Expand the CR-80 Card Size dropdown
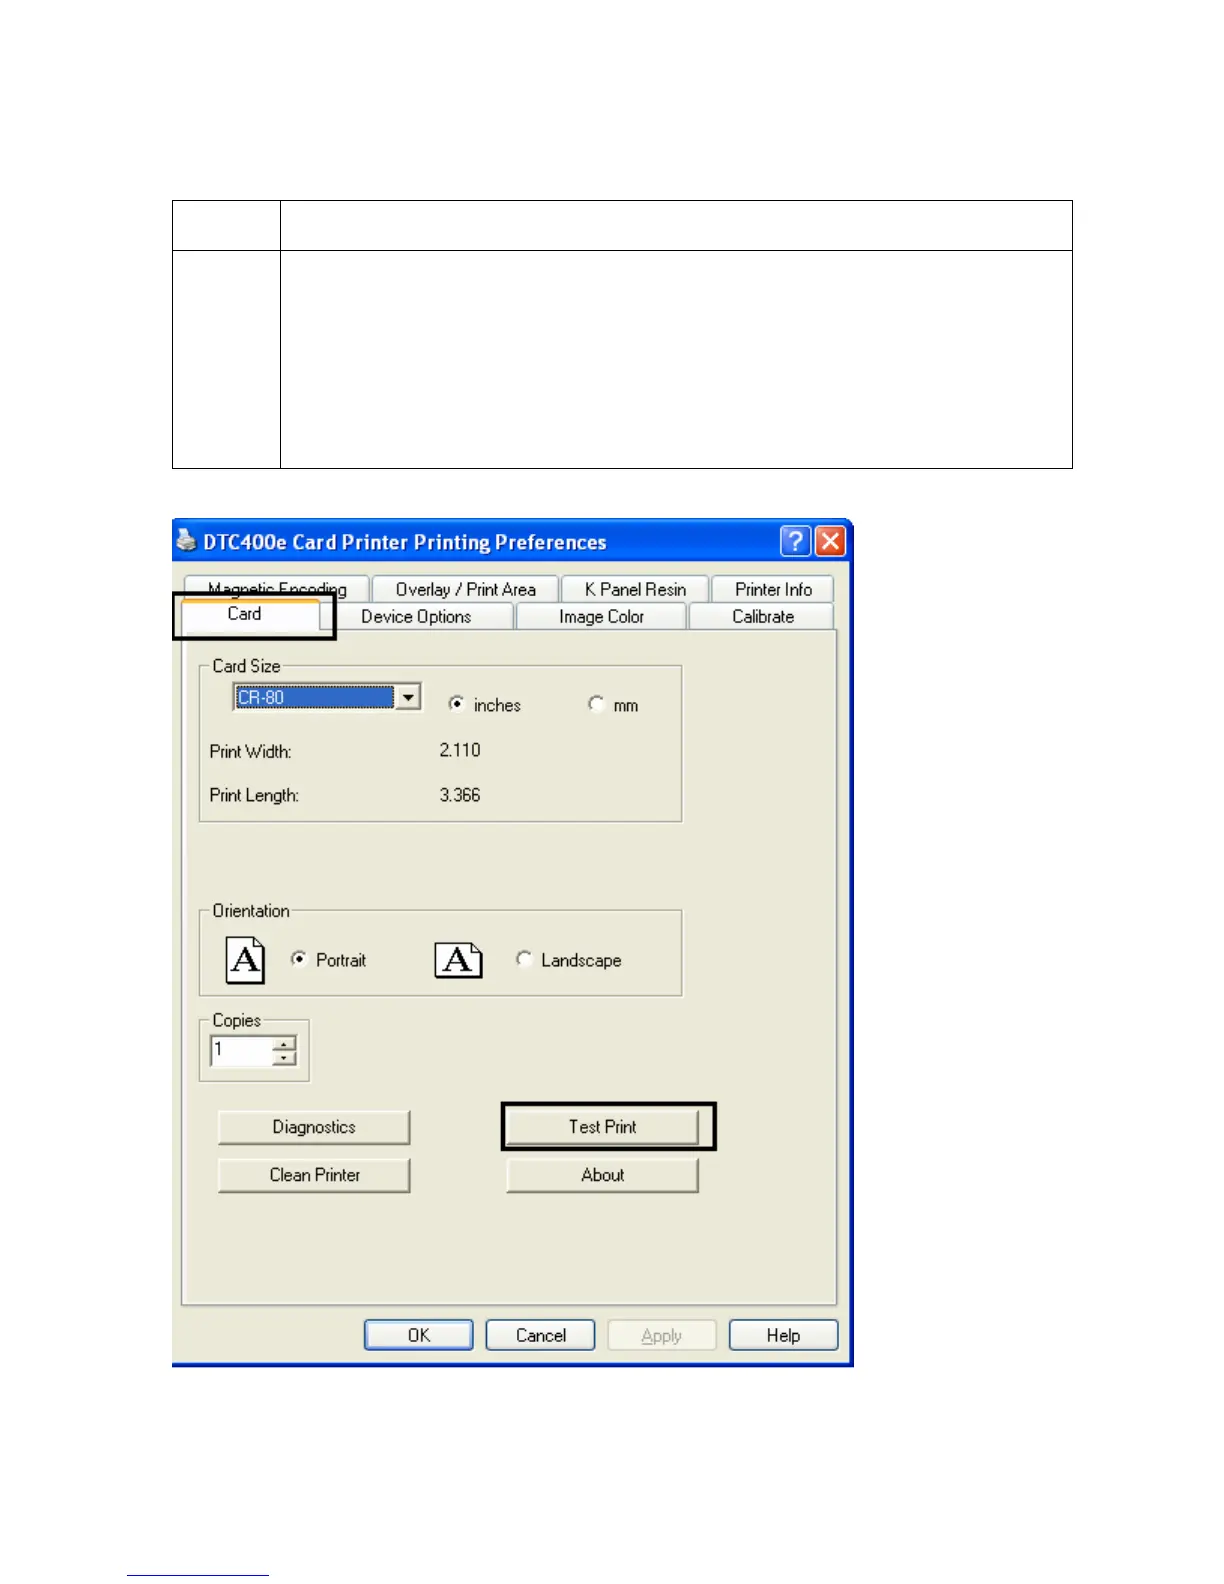 point(408,697)
